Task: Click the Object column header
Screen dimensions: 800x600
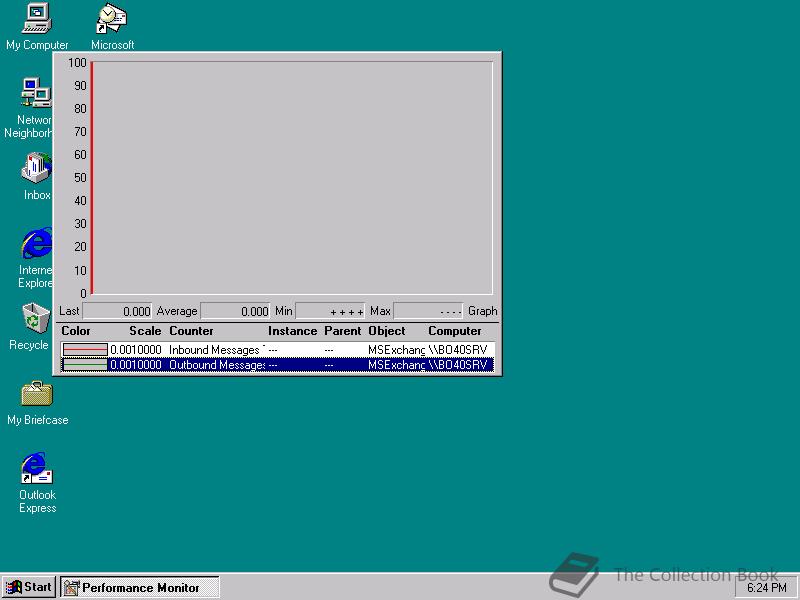Action: tap(387, 331)
